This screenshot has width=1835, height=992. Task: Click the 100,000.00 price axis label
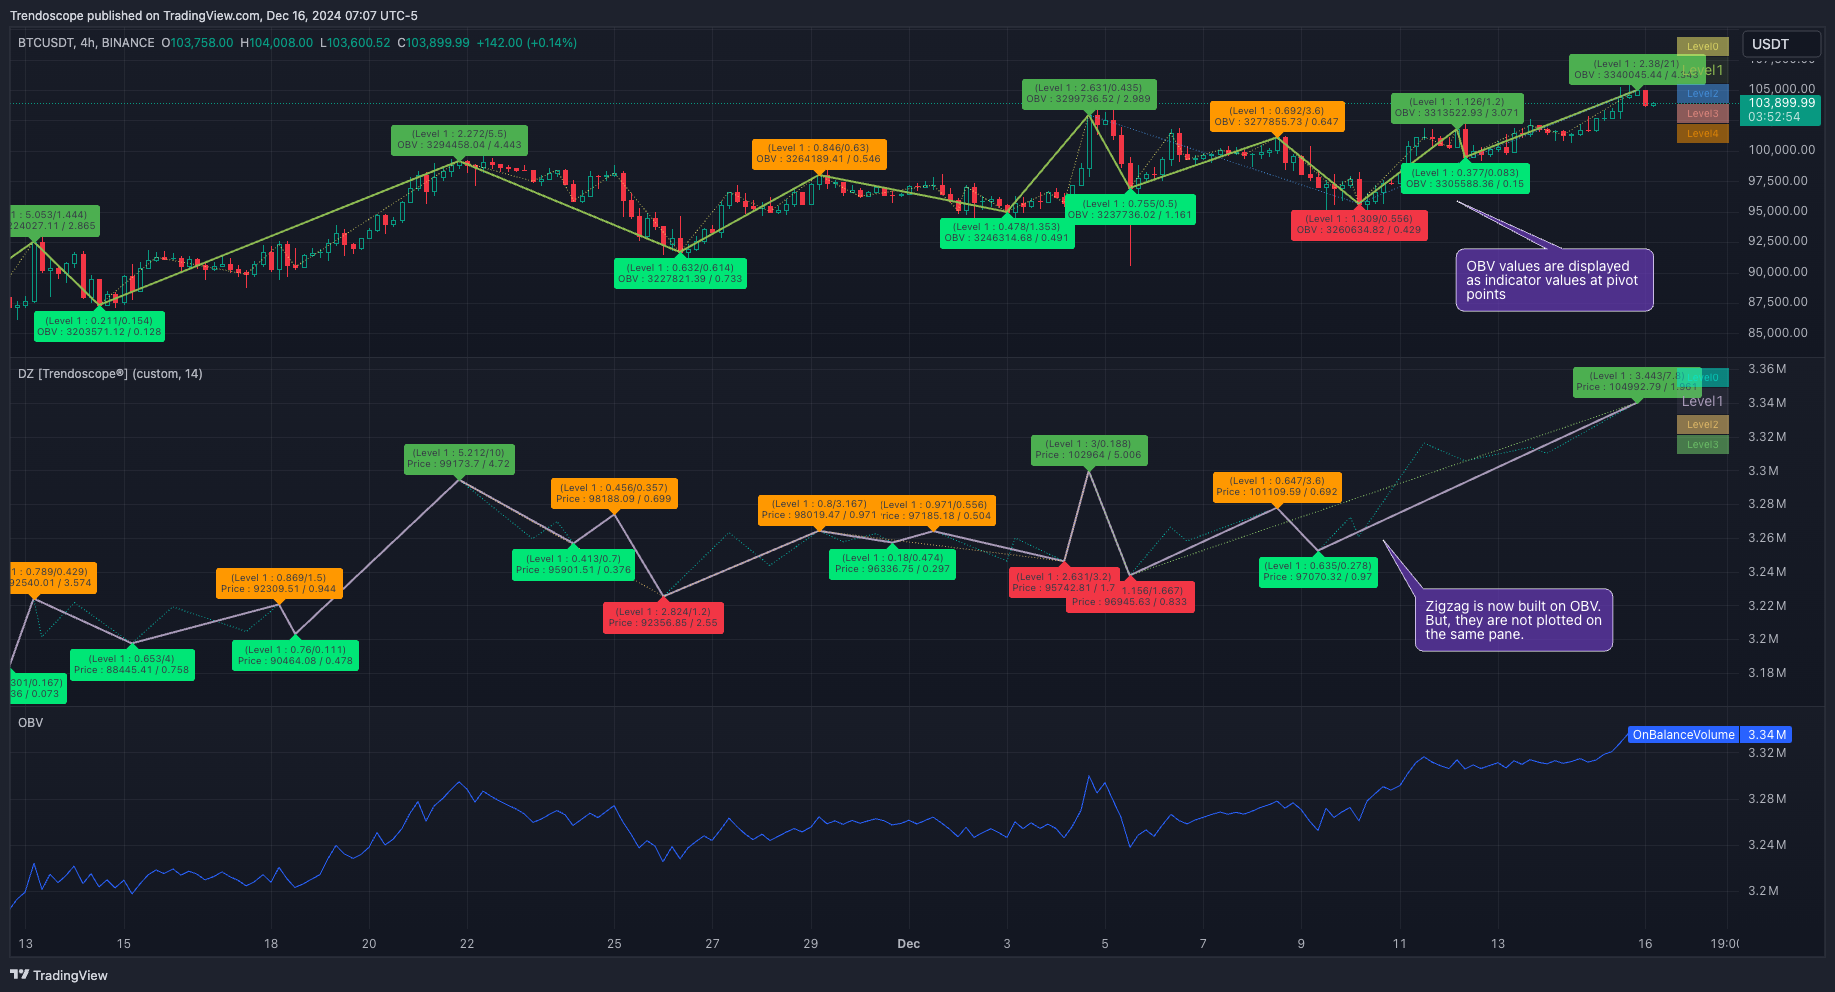[x=1781, y=150]
